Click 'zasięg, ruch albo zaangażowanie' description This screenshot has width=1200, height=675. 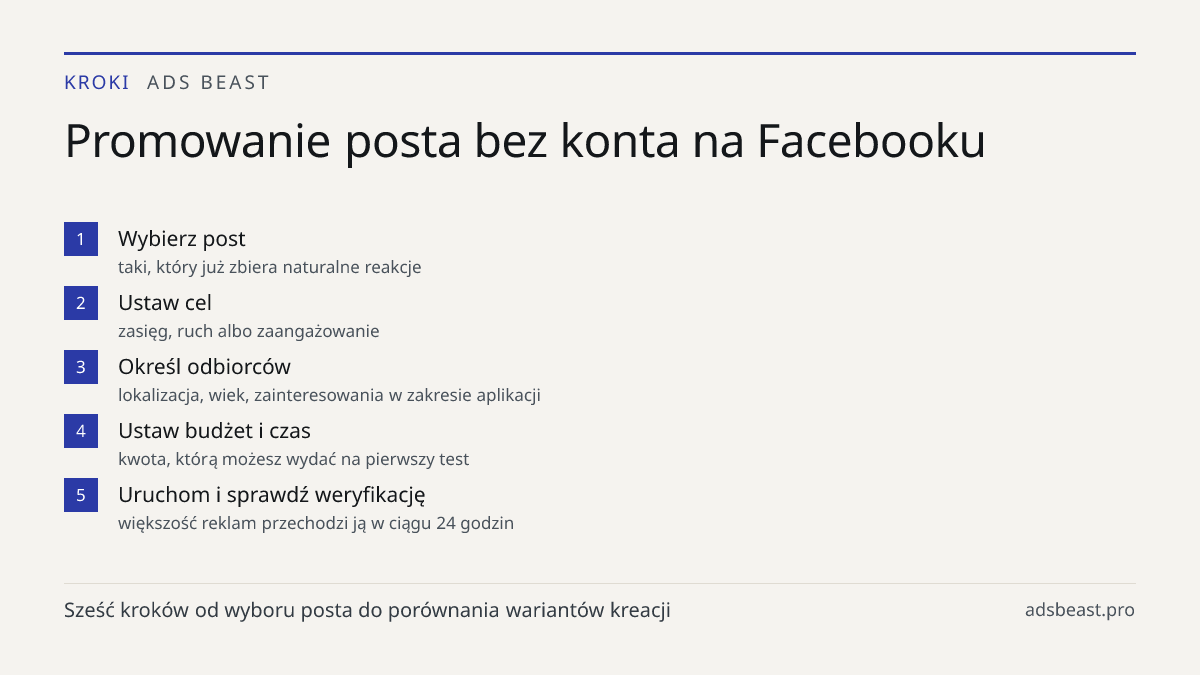249,332
